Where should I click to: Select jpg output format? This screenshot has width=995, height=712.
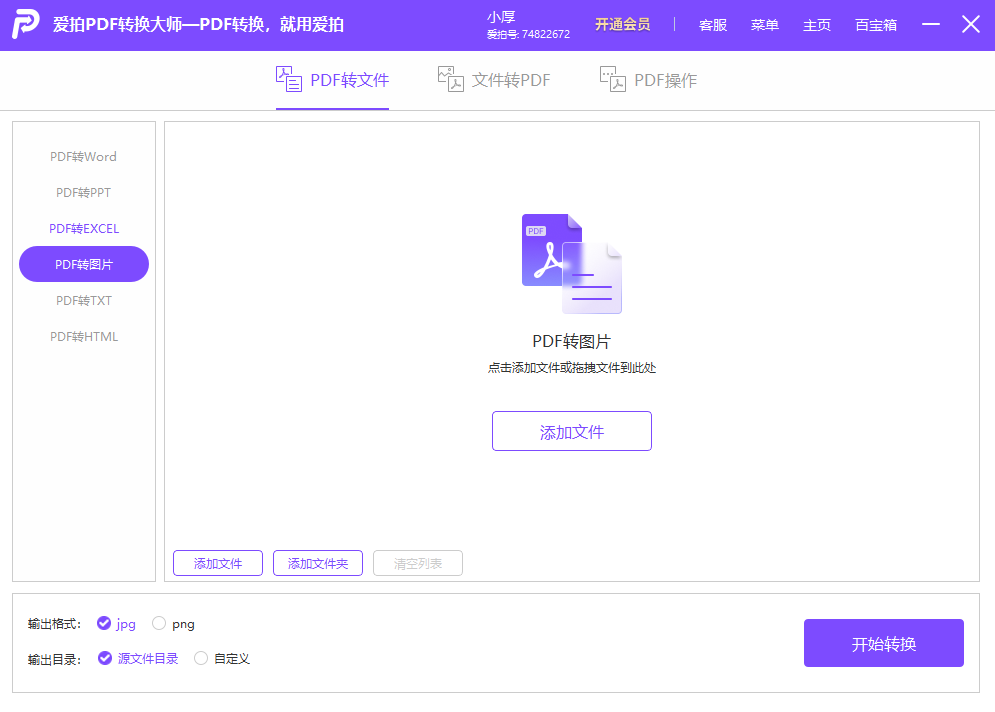[116, 624]
